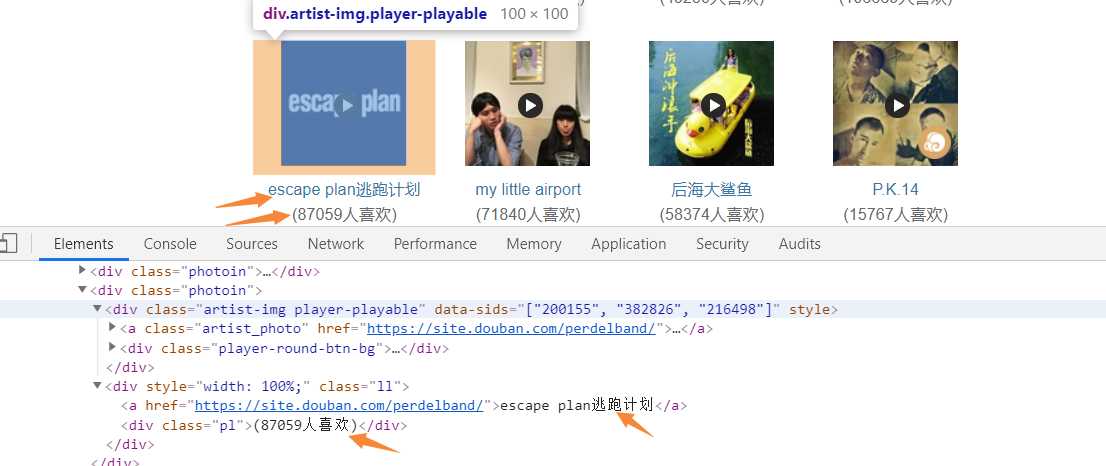Collapse the div class ll node
This screenshot has width=1106, height=466.
pos(97,385)
